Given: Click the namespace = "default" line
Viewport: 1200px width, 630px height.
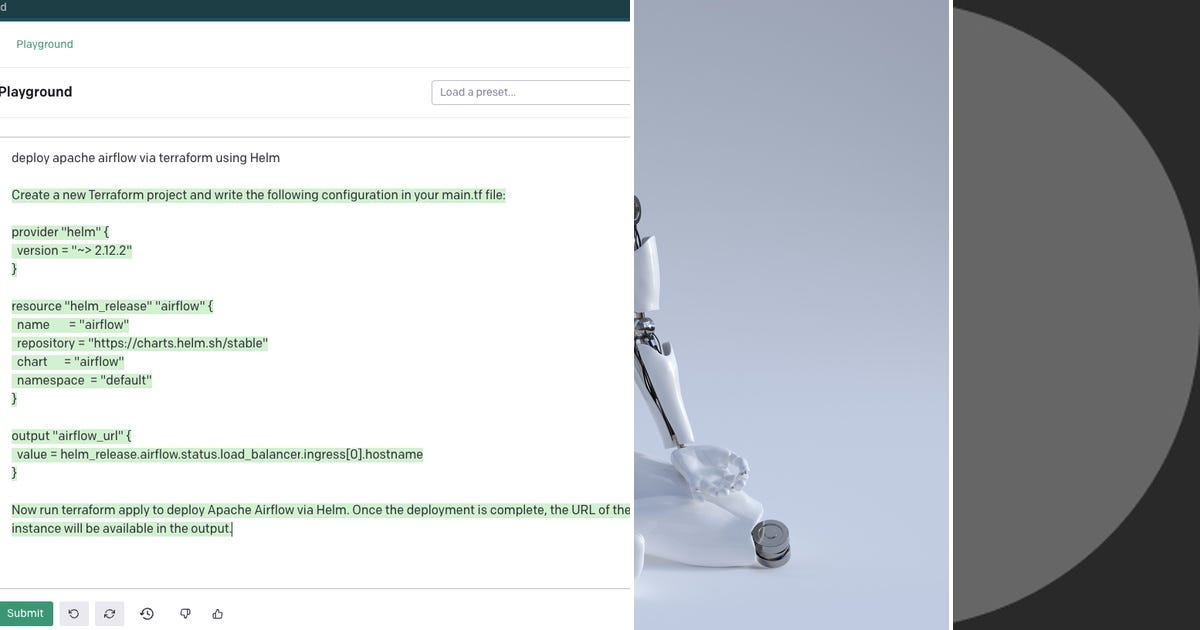Looking at the screenshot, I should coord(82,380).
